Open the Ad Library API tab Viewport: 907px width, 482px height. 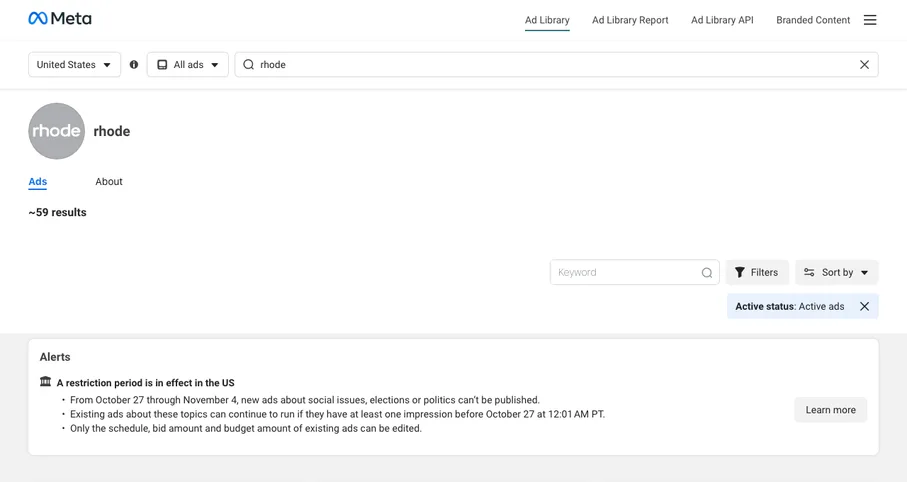[722, 20]
